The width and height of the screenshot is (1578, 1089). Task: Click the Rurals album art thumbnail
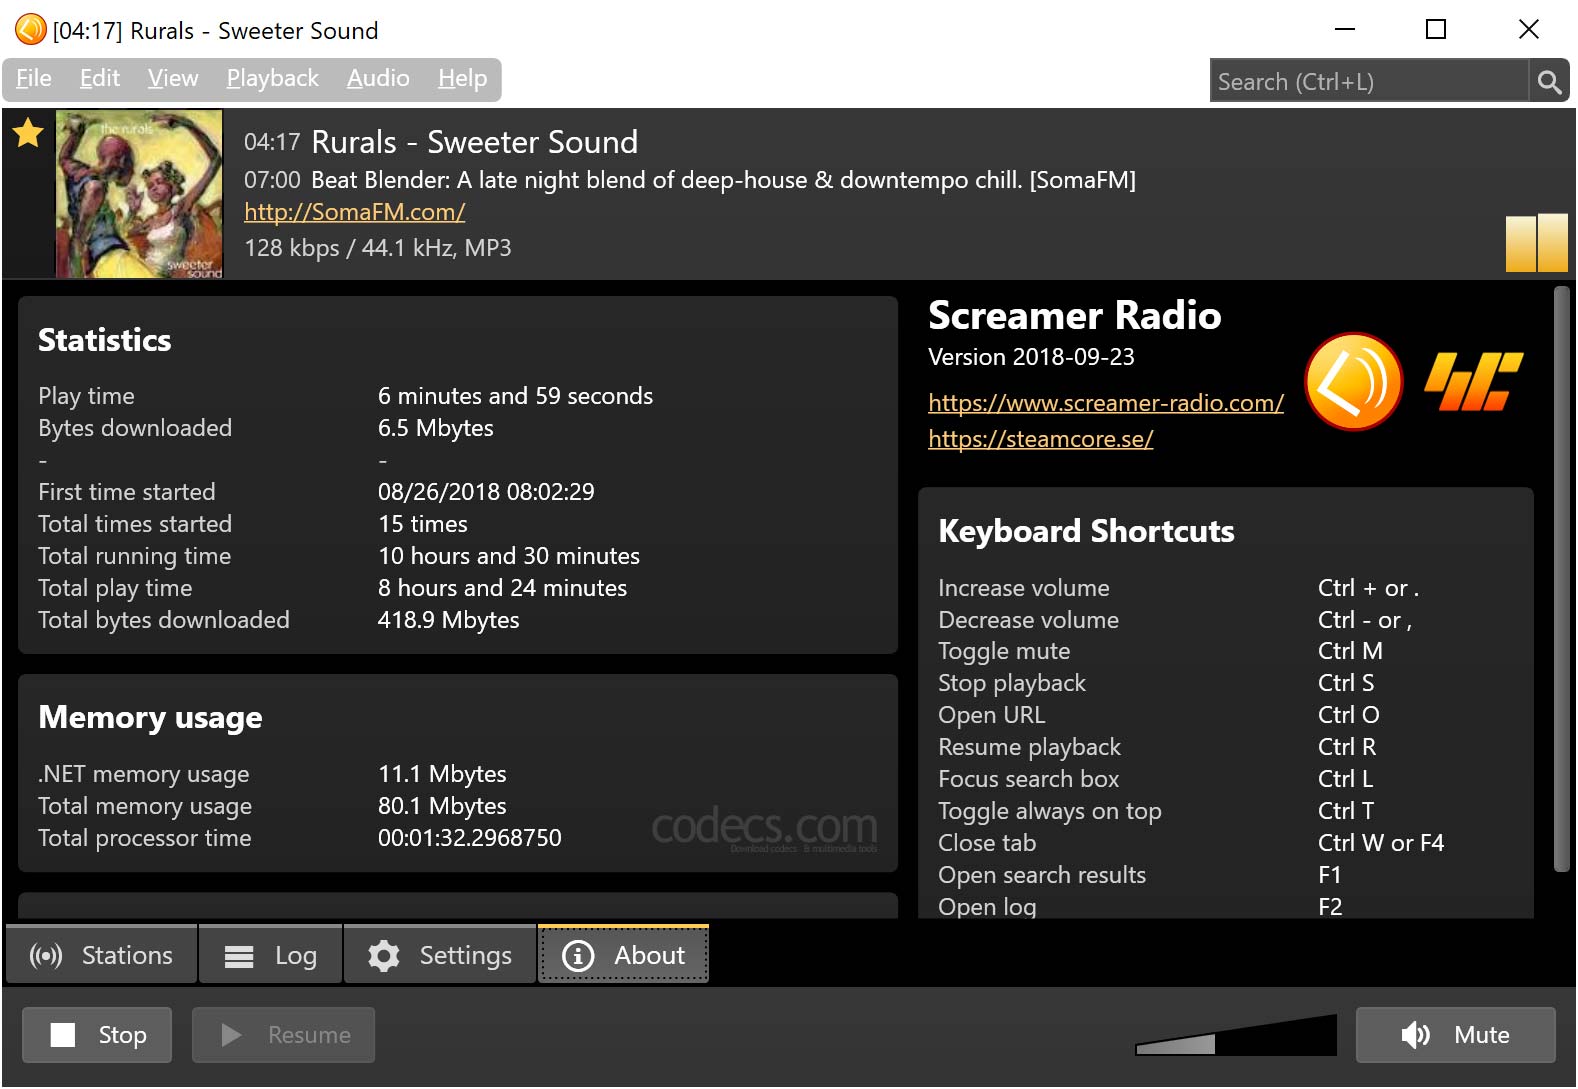pyautogui.click(x=139, y=194)
